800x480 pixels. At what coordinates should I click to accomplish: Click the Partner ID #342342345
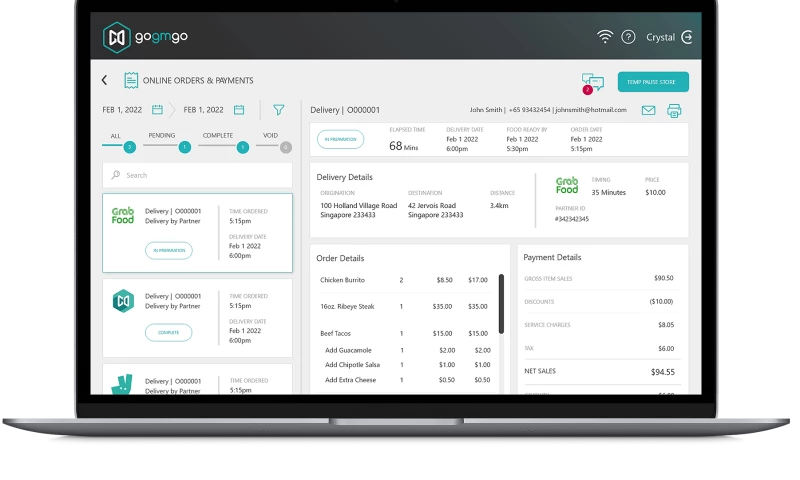pyautogui.click(x=572, y=219)
